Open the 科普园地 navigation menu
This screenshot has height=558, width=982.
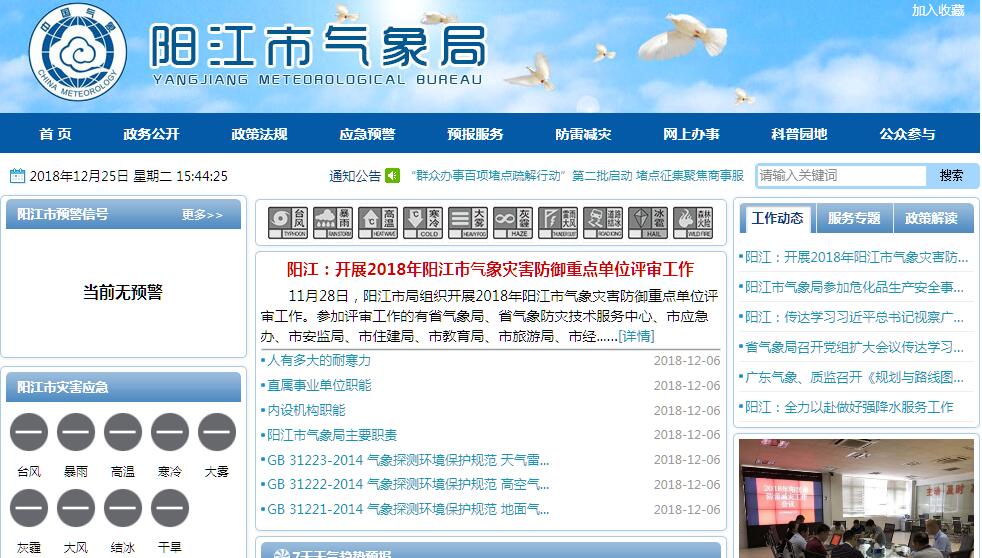pos(799,133)
